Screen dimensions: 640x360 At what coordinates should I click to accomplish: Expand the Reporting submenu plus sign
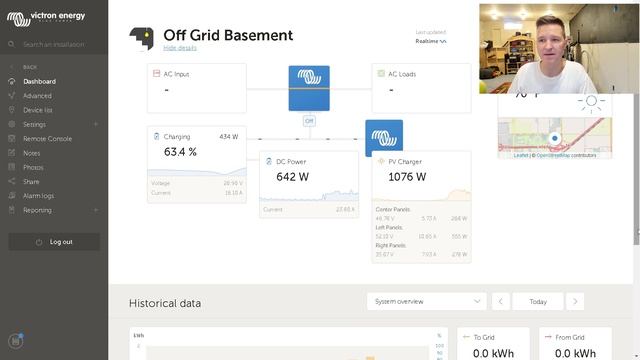point(96,210)
